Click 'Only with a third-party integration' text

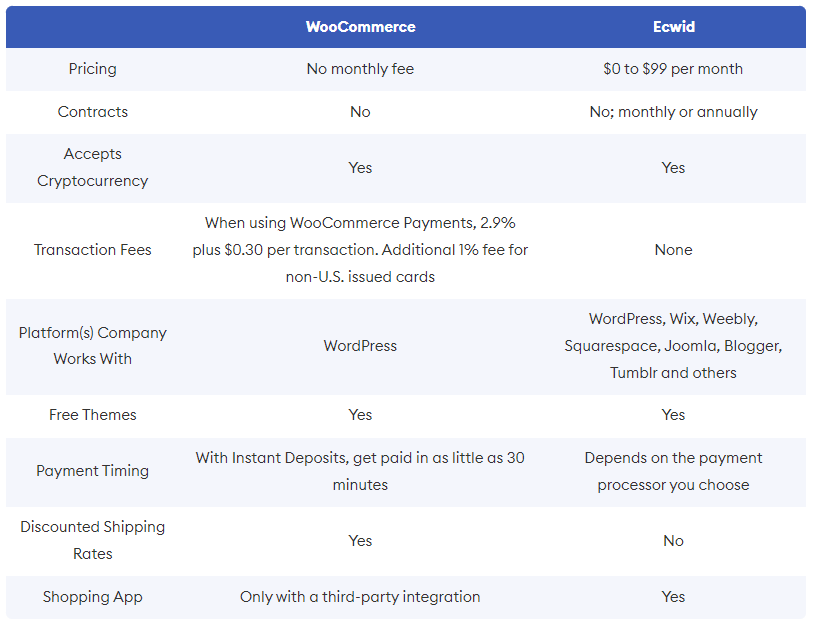coord(360,597)
